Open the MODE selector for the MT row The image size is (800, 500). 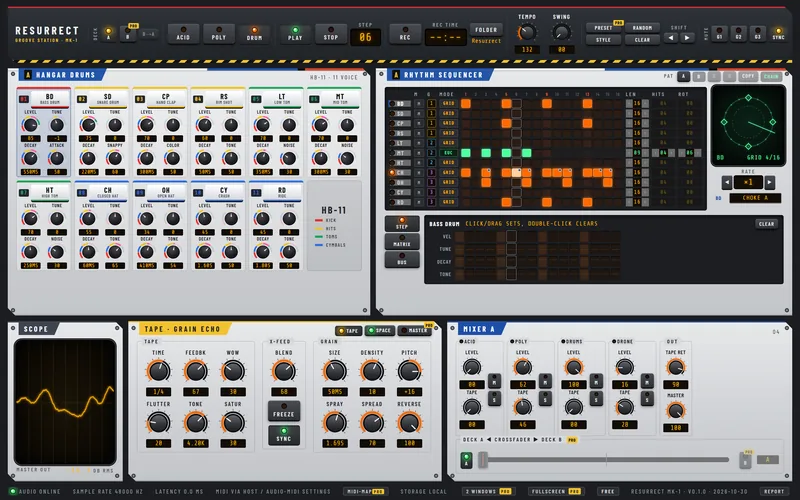pos(448,153)
